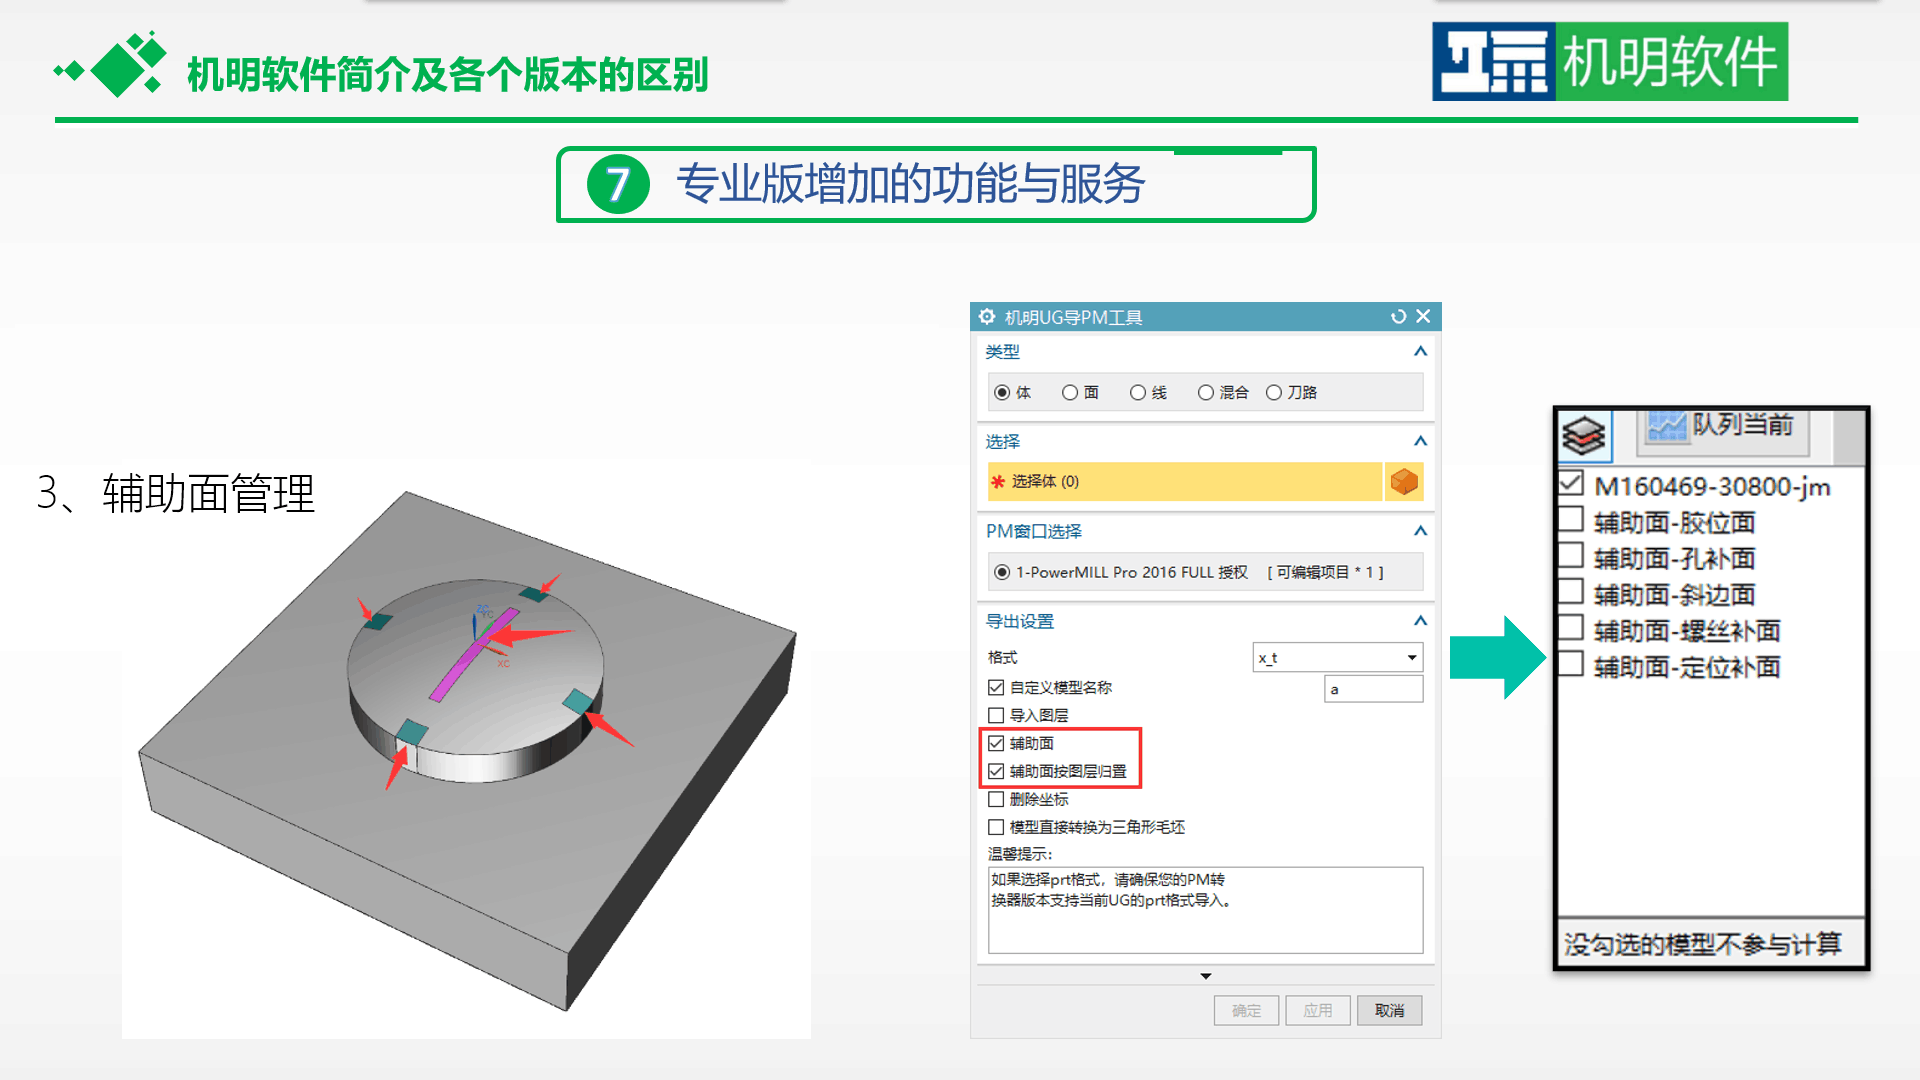1920x1080 pixels.
Task: Click the layers stack icon in PowerMILL panel
Action: (1584, 436)
